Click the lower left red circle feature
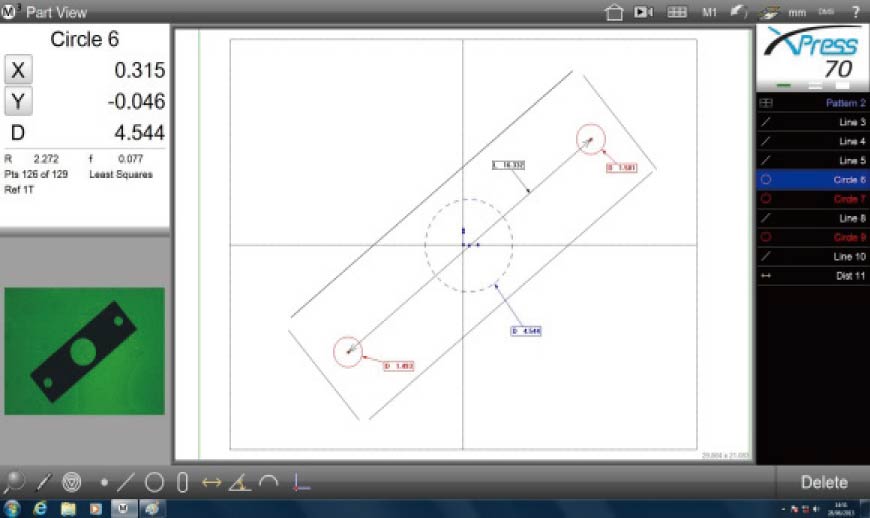 click(x=348, y=352)
